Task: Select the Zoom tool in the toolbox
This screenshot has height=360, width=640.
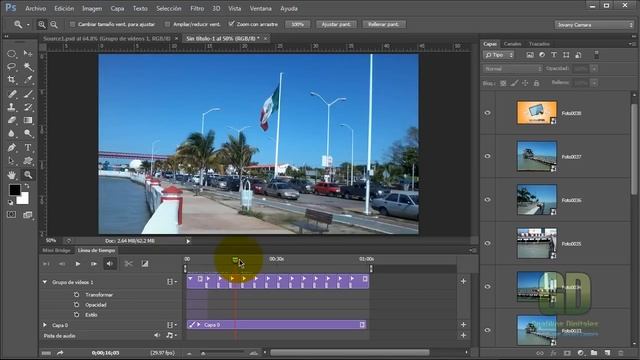Action: point(28,175)
